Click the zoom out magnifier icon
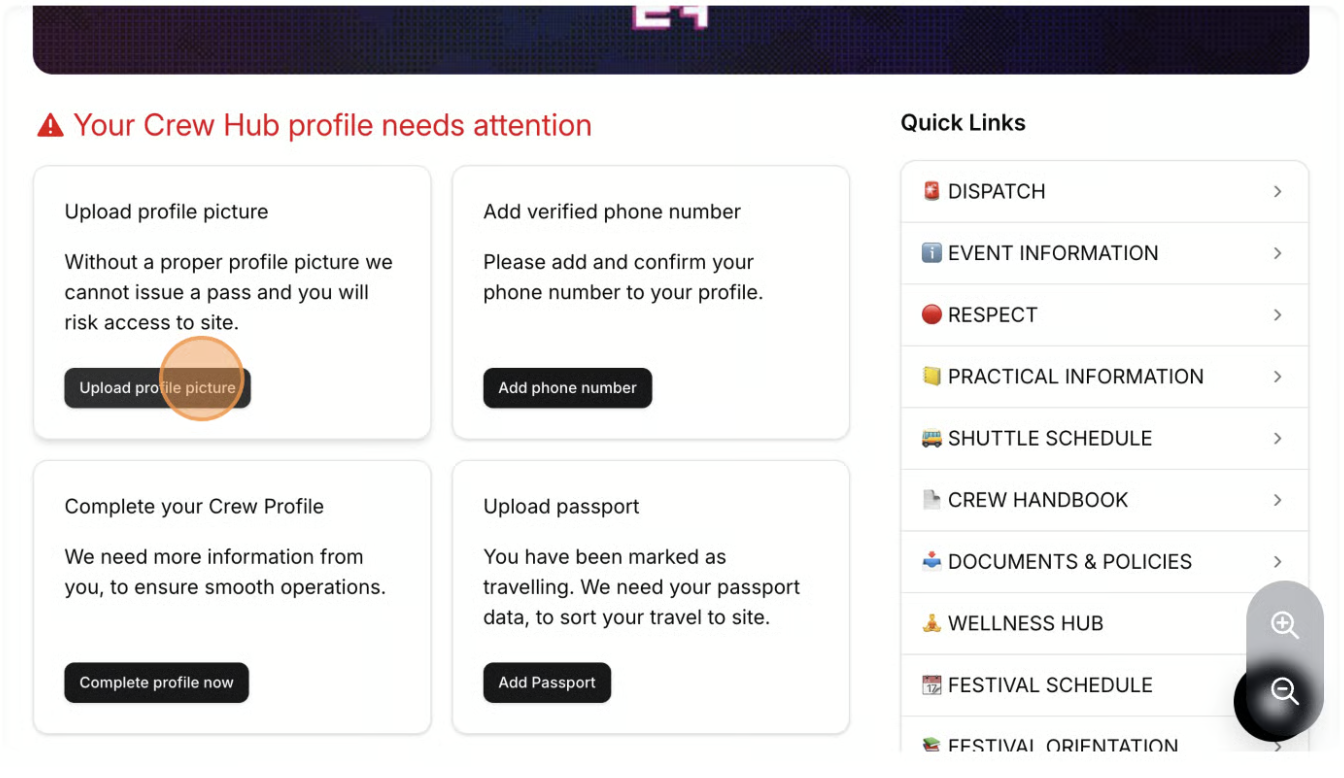1344x778 pixels. (x=1284, y=691)
